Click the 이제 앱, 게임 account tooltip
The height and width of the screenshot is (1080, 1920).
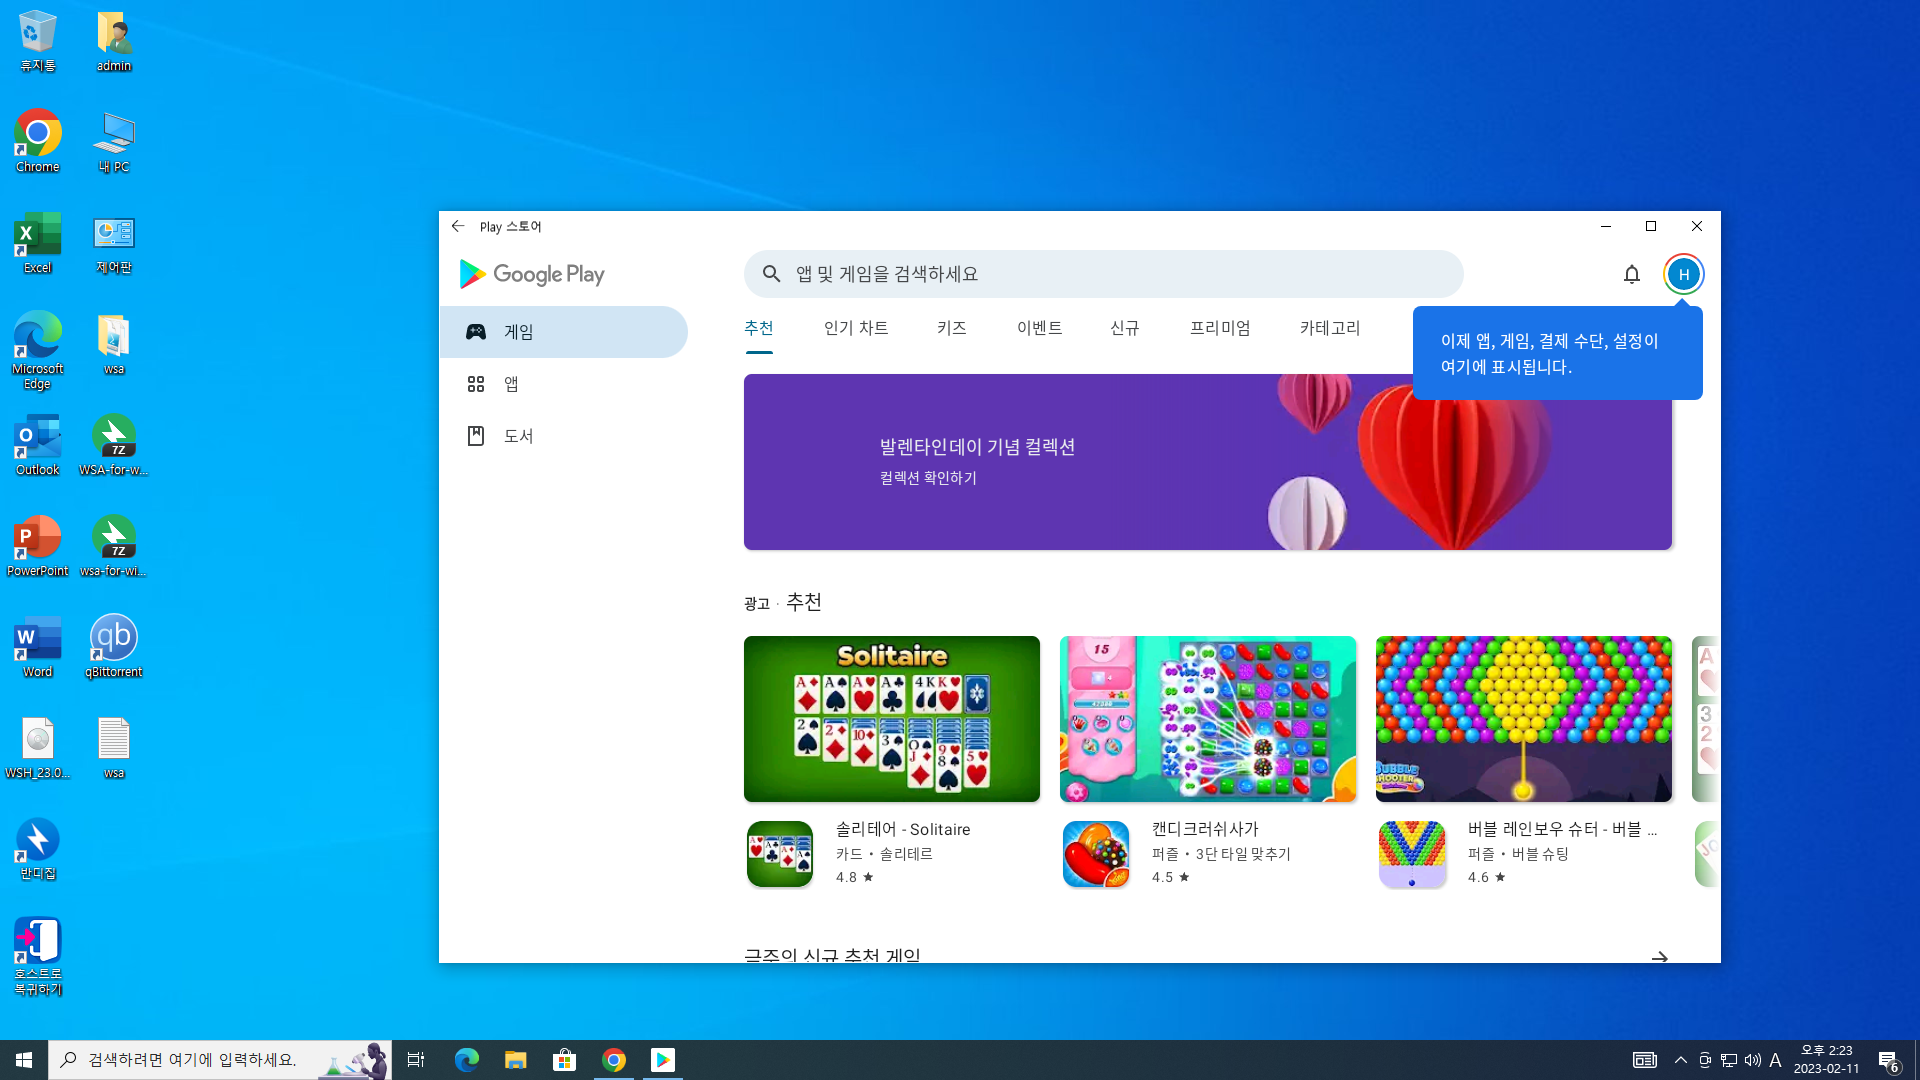[1558, 354]
